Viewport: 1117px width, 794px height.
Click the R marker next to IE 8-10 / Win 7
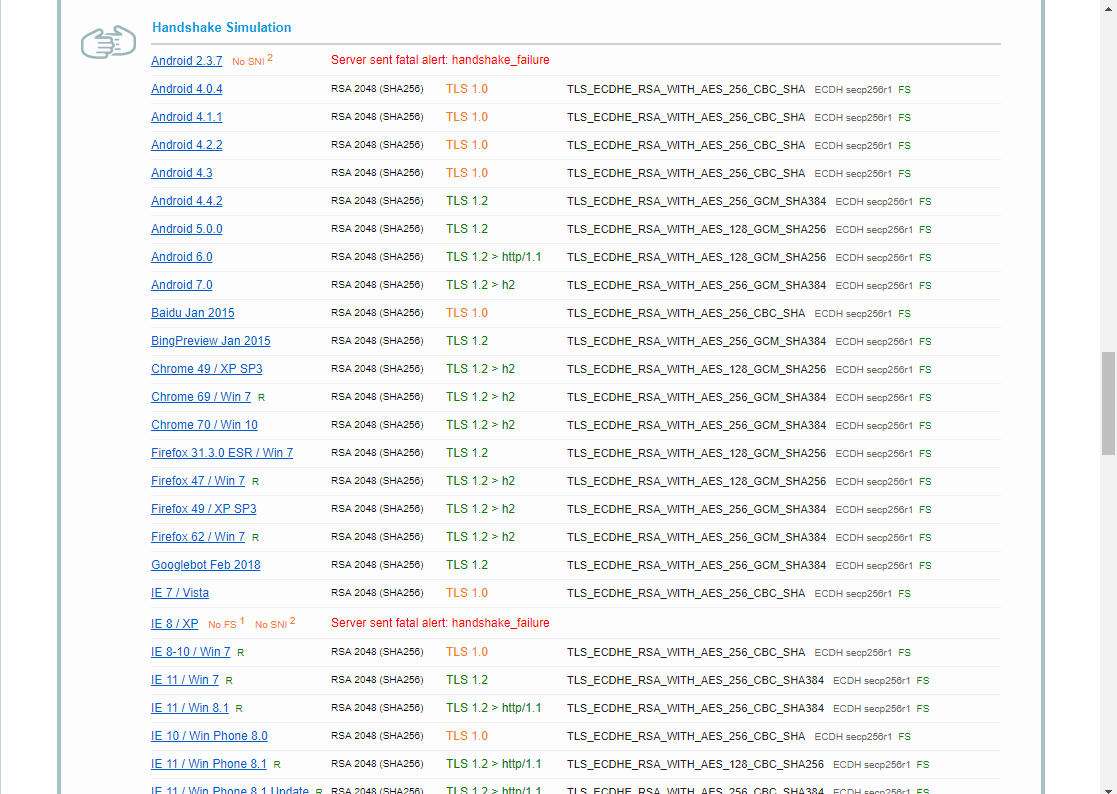tap(241, 653)
